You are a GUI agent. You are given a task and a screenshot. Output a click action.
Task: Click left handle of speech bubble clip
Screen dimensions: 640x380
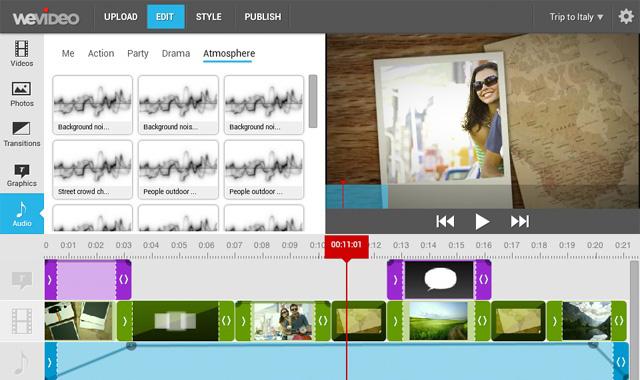coord(396,280)
